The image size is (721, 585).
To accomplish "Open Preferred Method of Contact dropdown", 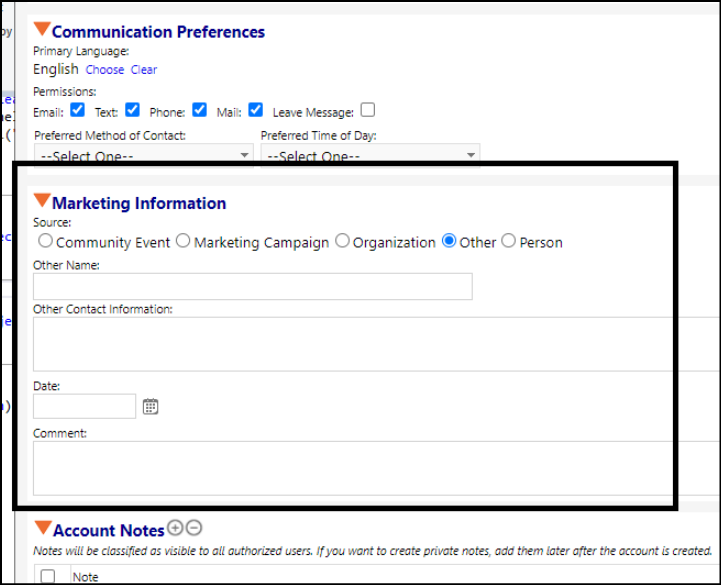I will click(x=144, y=155).
